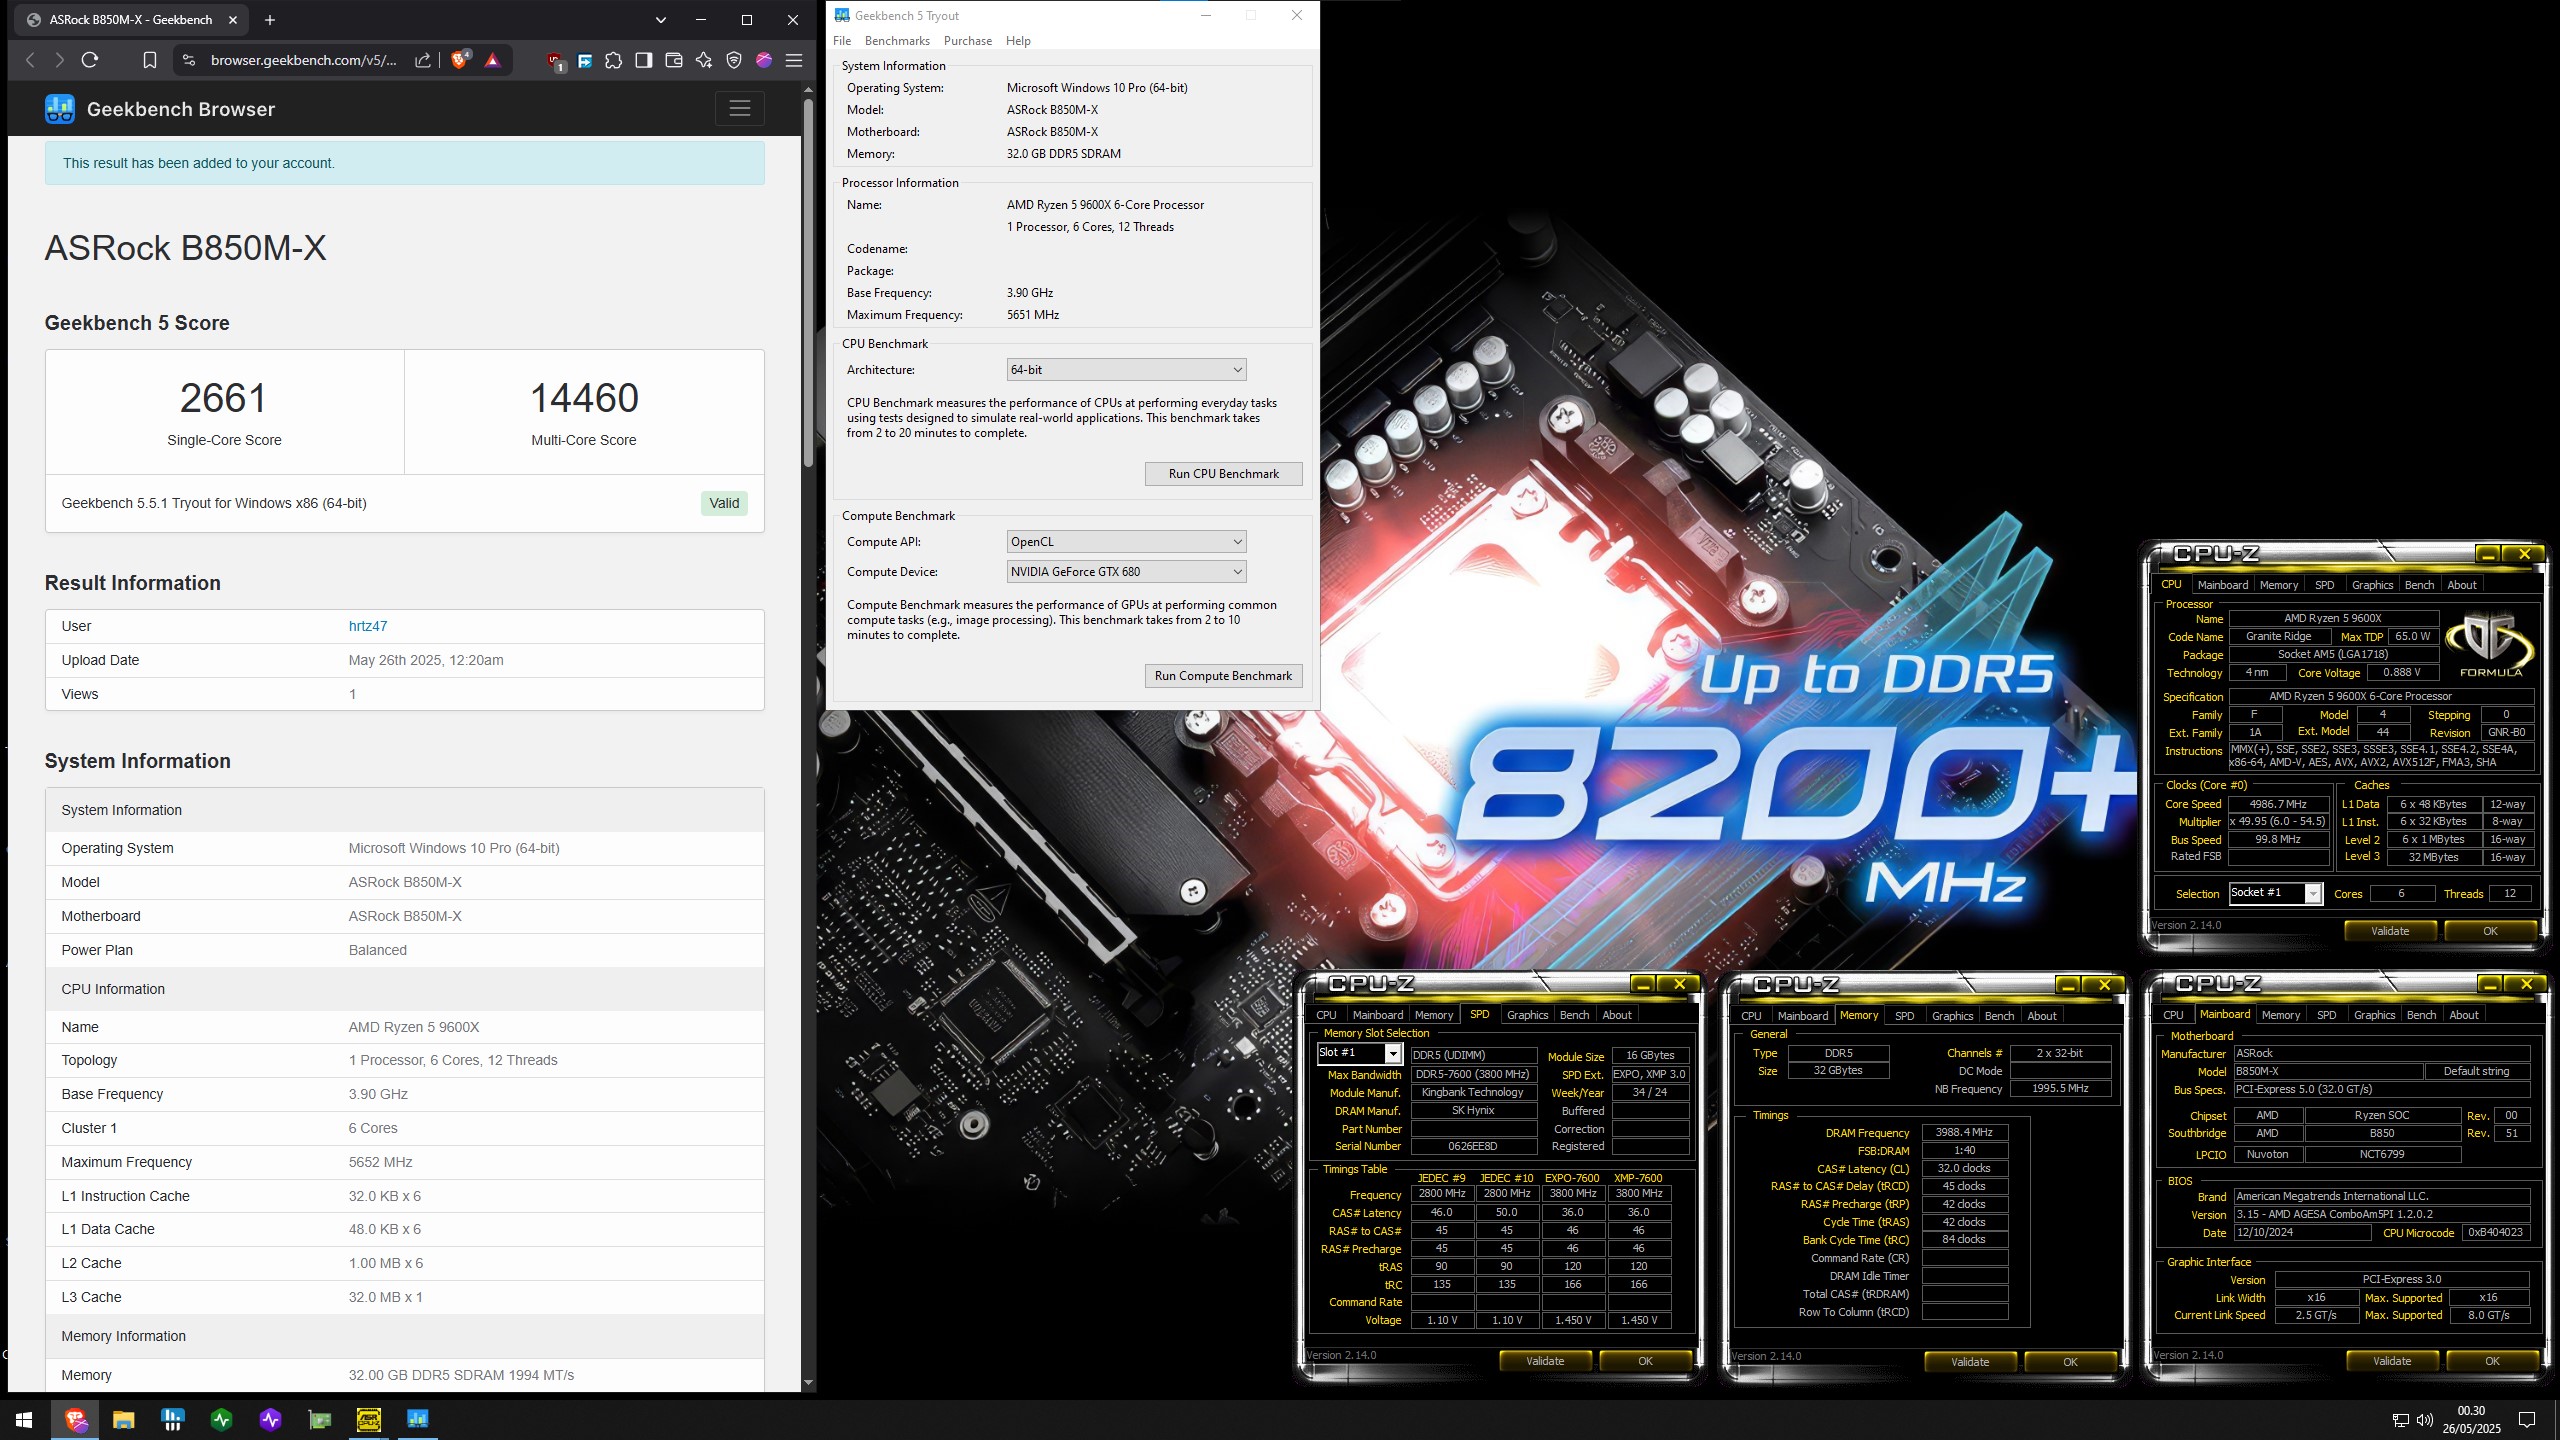Switch to Graphics tab in CPU-Z SPD window
This screenshot has height=1440, width=2560.
tap(1527, 1015)
